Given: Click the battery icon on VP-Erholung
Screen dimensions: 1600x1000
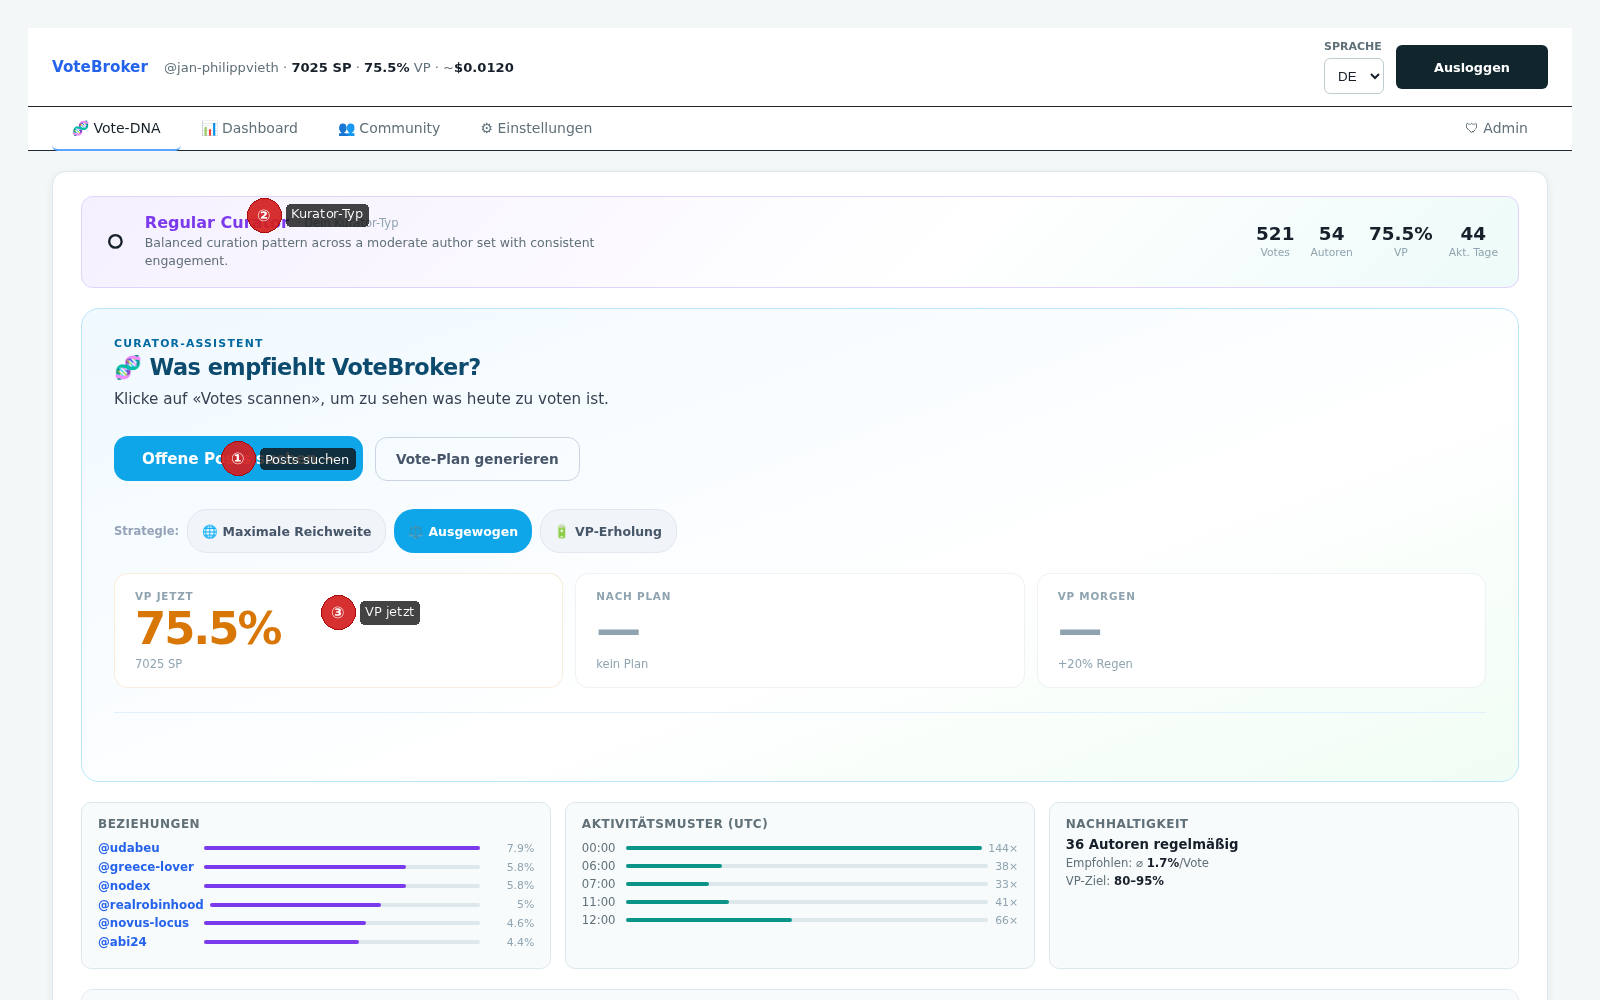Looking at the screenshot, I should point(562,532).
